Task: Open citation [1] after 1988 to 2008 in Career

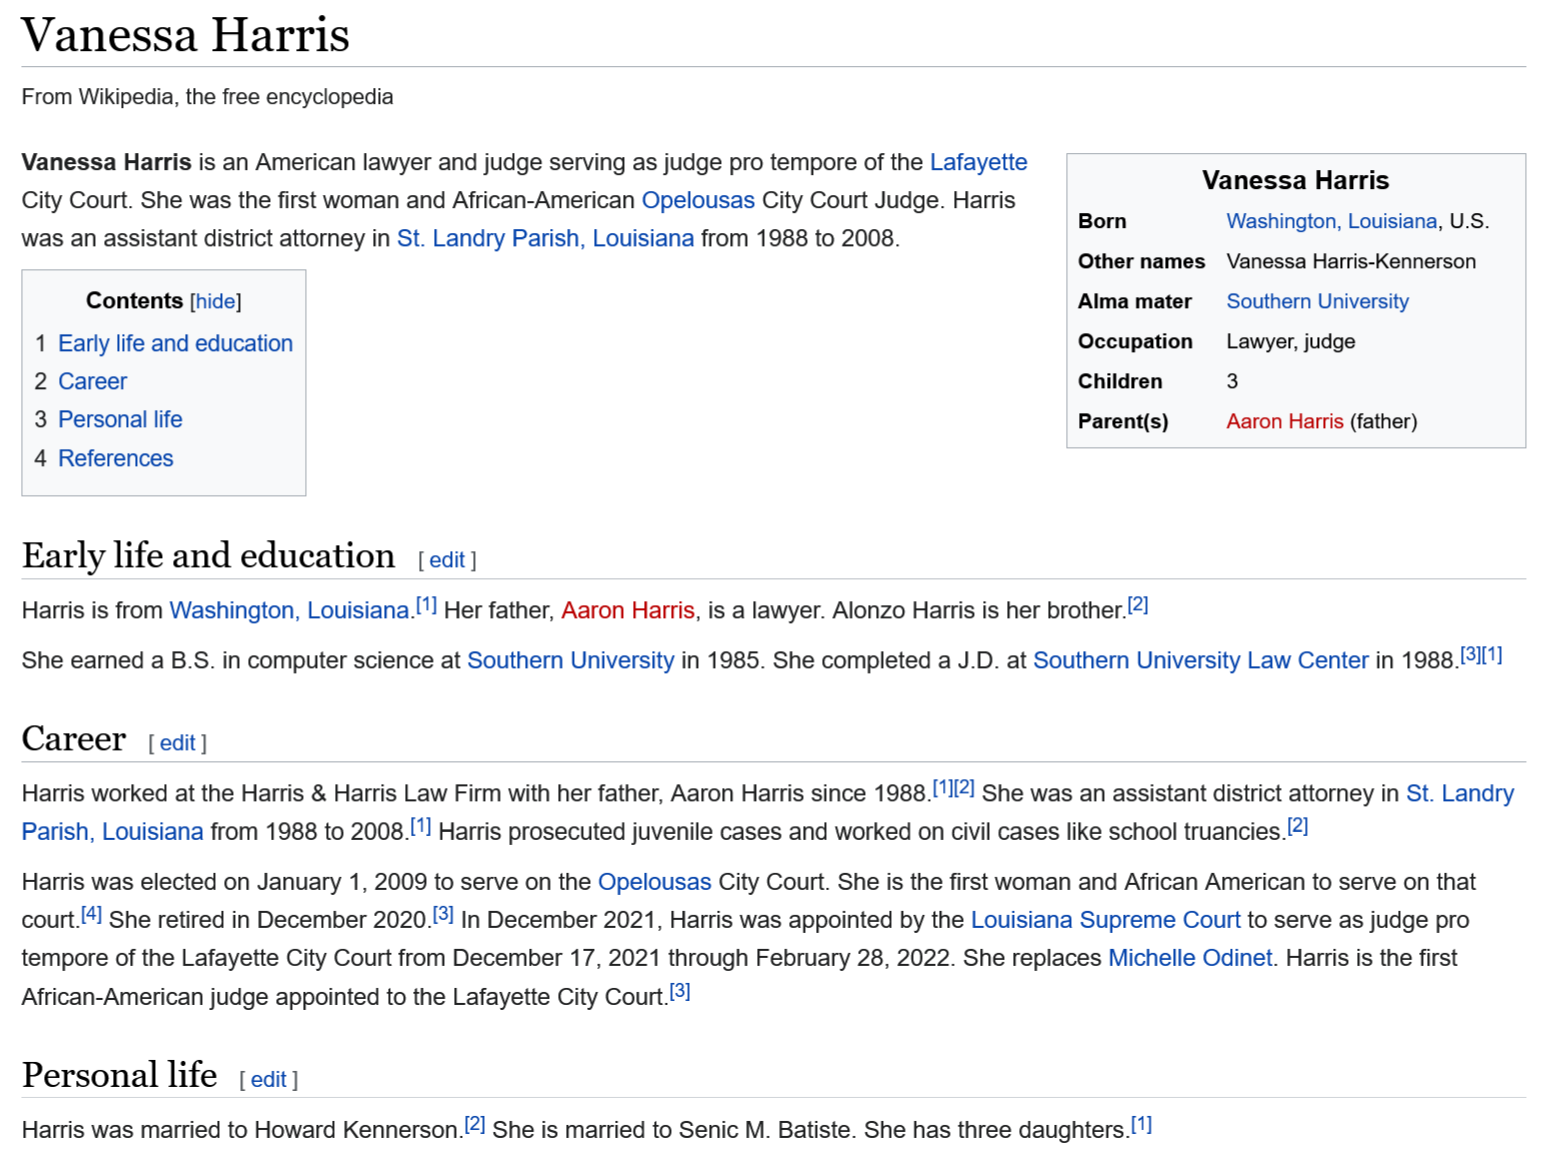Action: (421, 825)
